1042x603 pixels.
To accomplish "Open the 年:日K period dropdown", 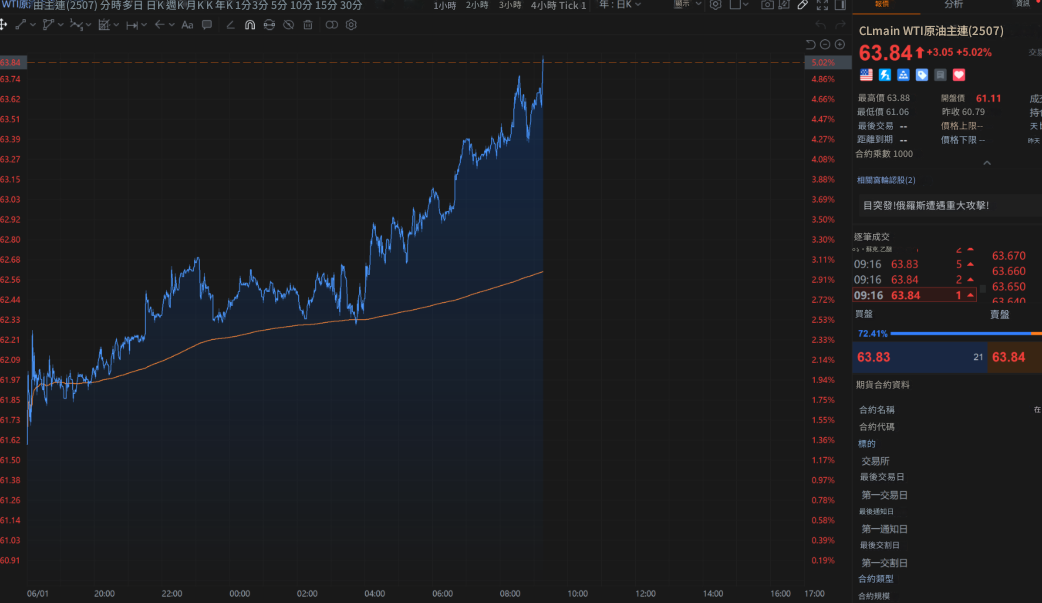I will [x=619, y=5].
